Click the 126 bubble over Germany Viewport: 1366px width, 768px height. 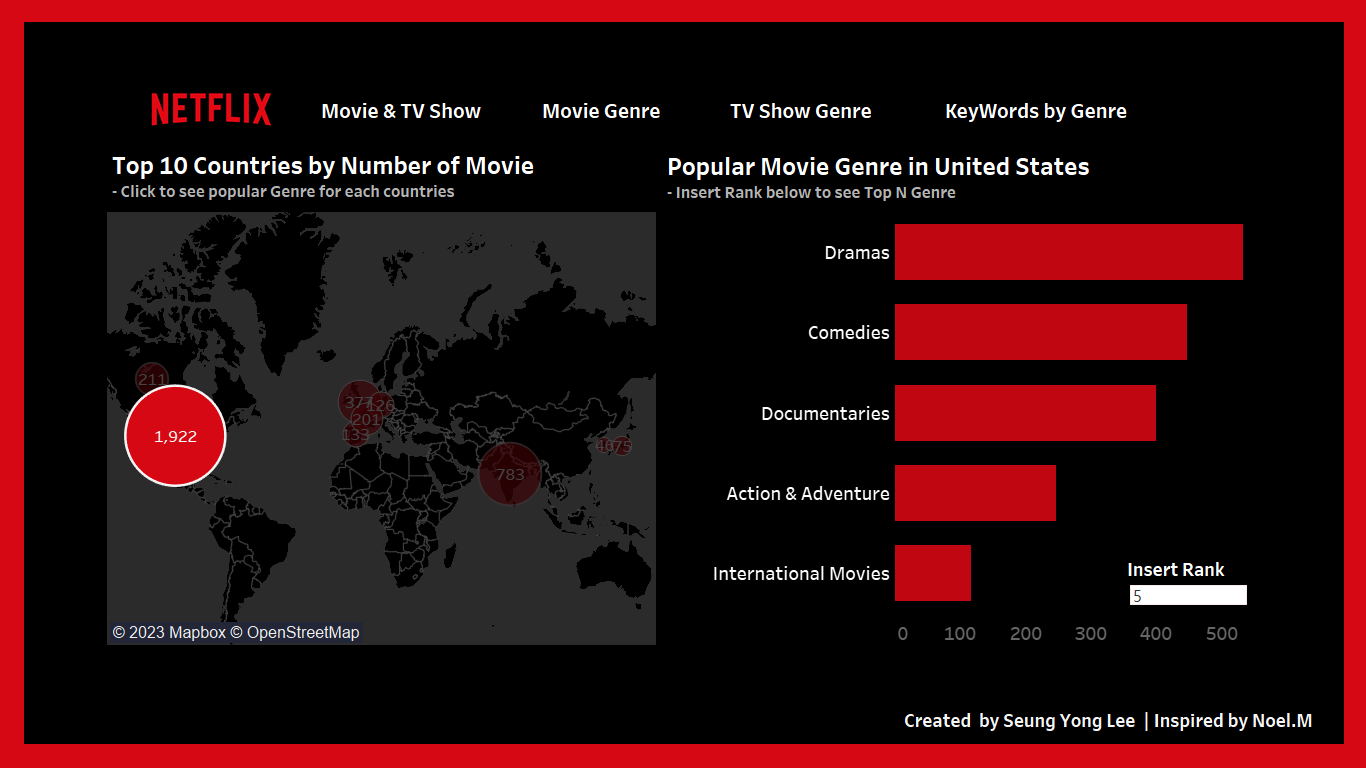(381, 405)
